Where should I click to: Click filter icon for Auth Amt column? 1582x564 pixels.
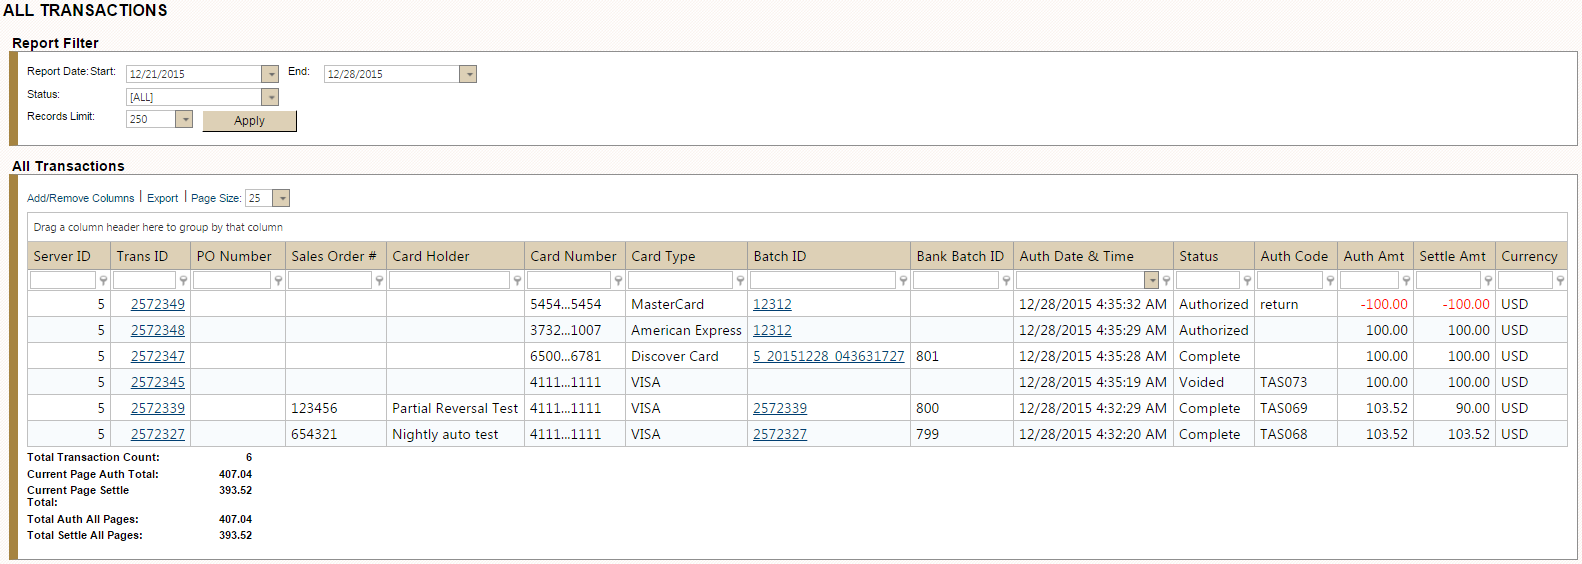pos(1406,281)
